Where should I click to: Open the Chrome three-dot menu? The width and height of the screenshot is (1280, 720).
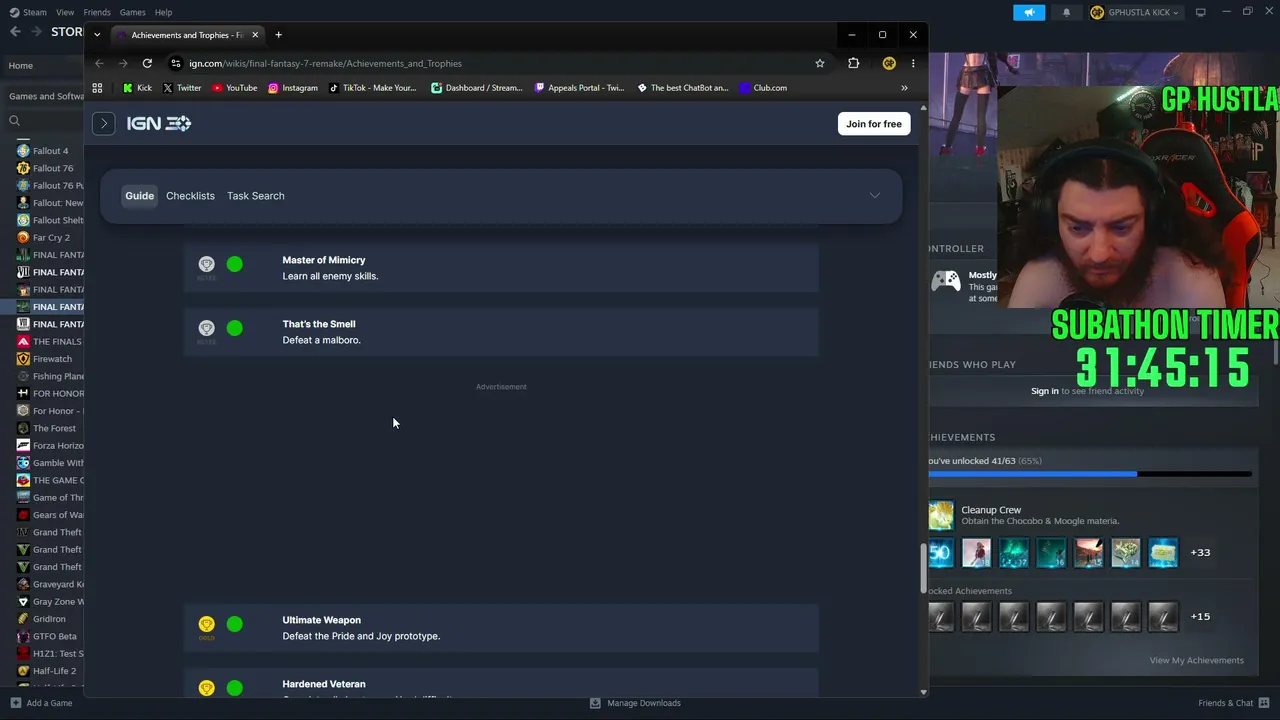pos(913,63)
